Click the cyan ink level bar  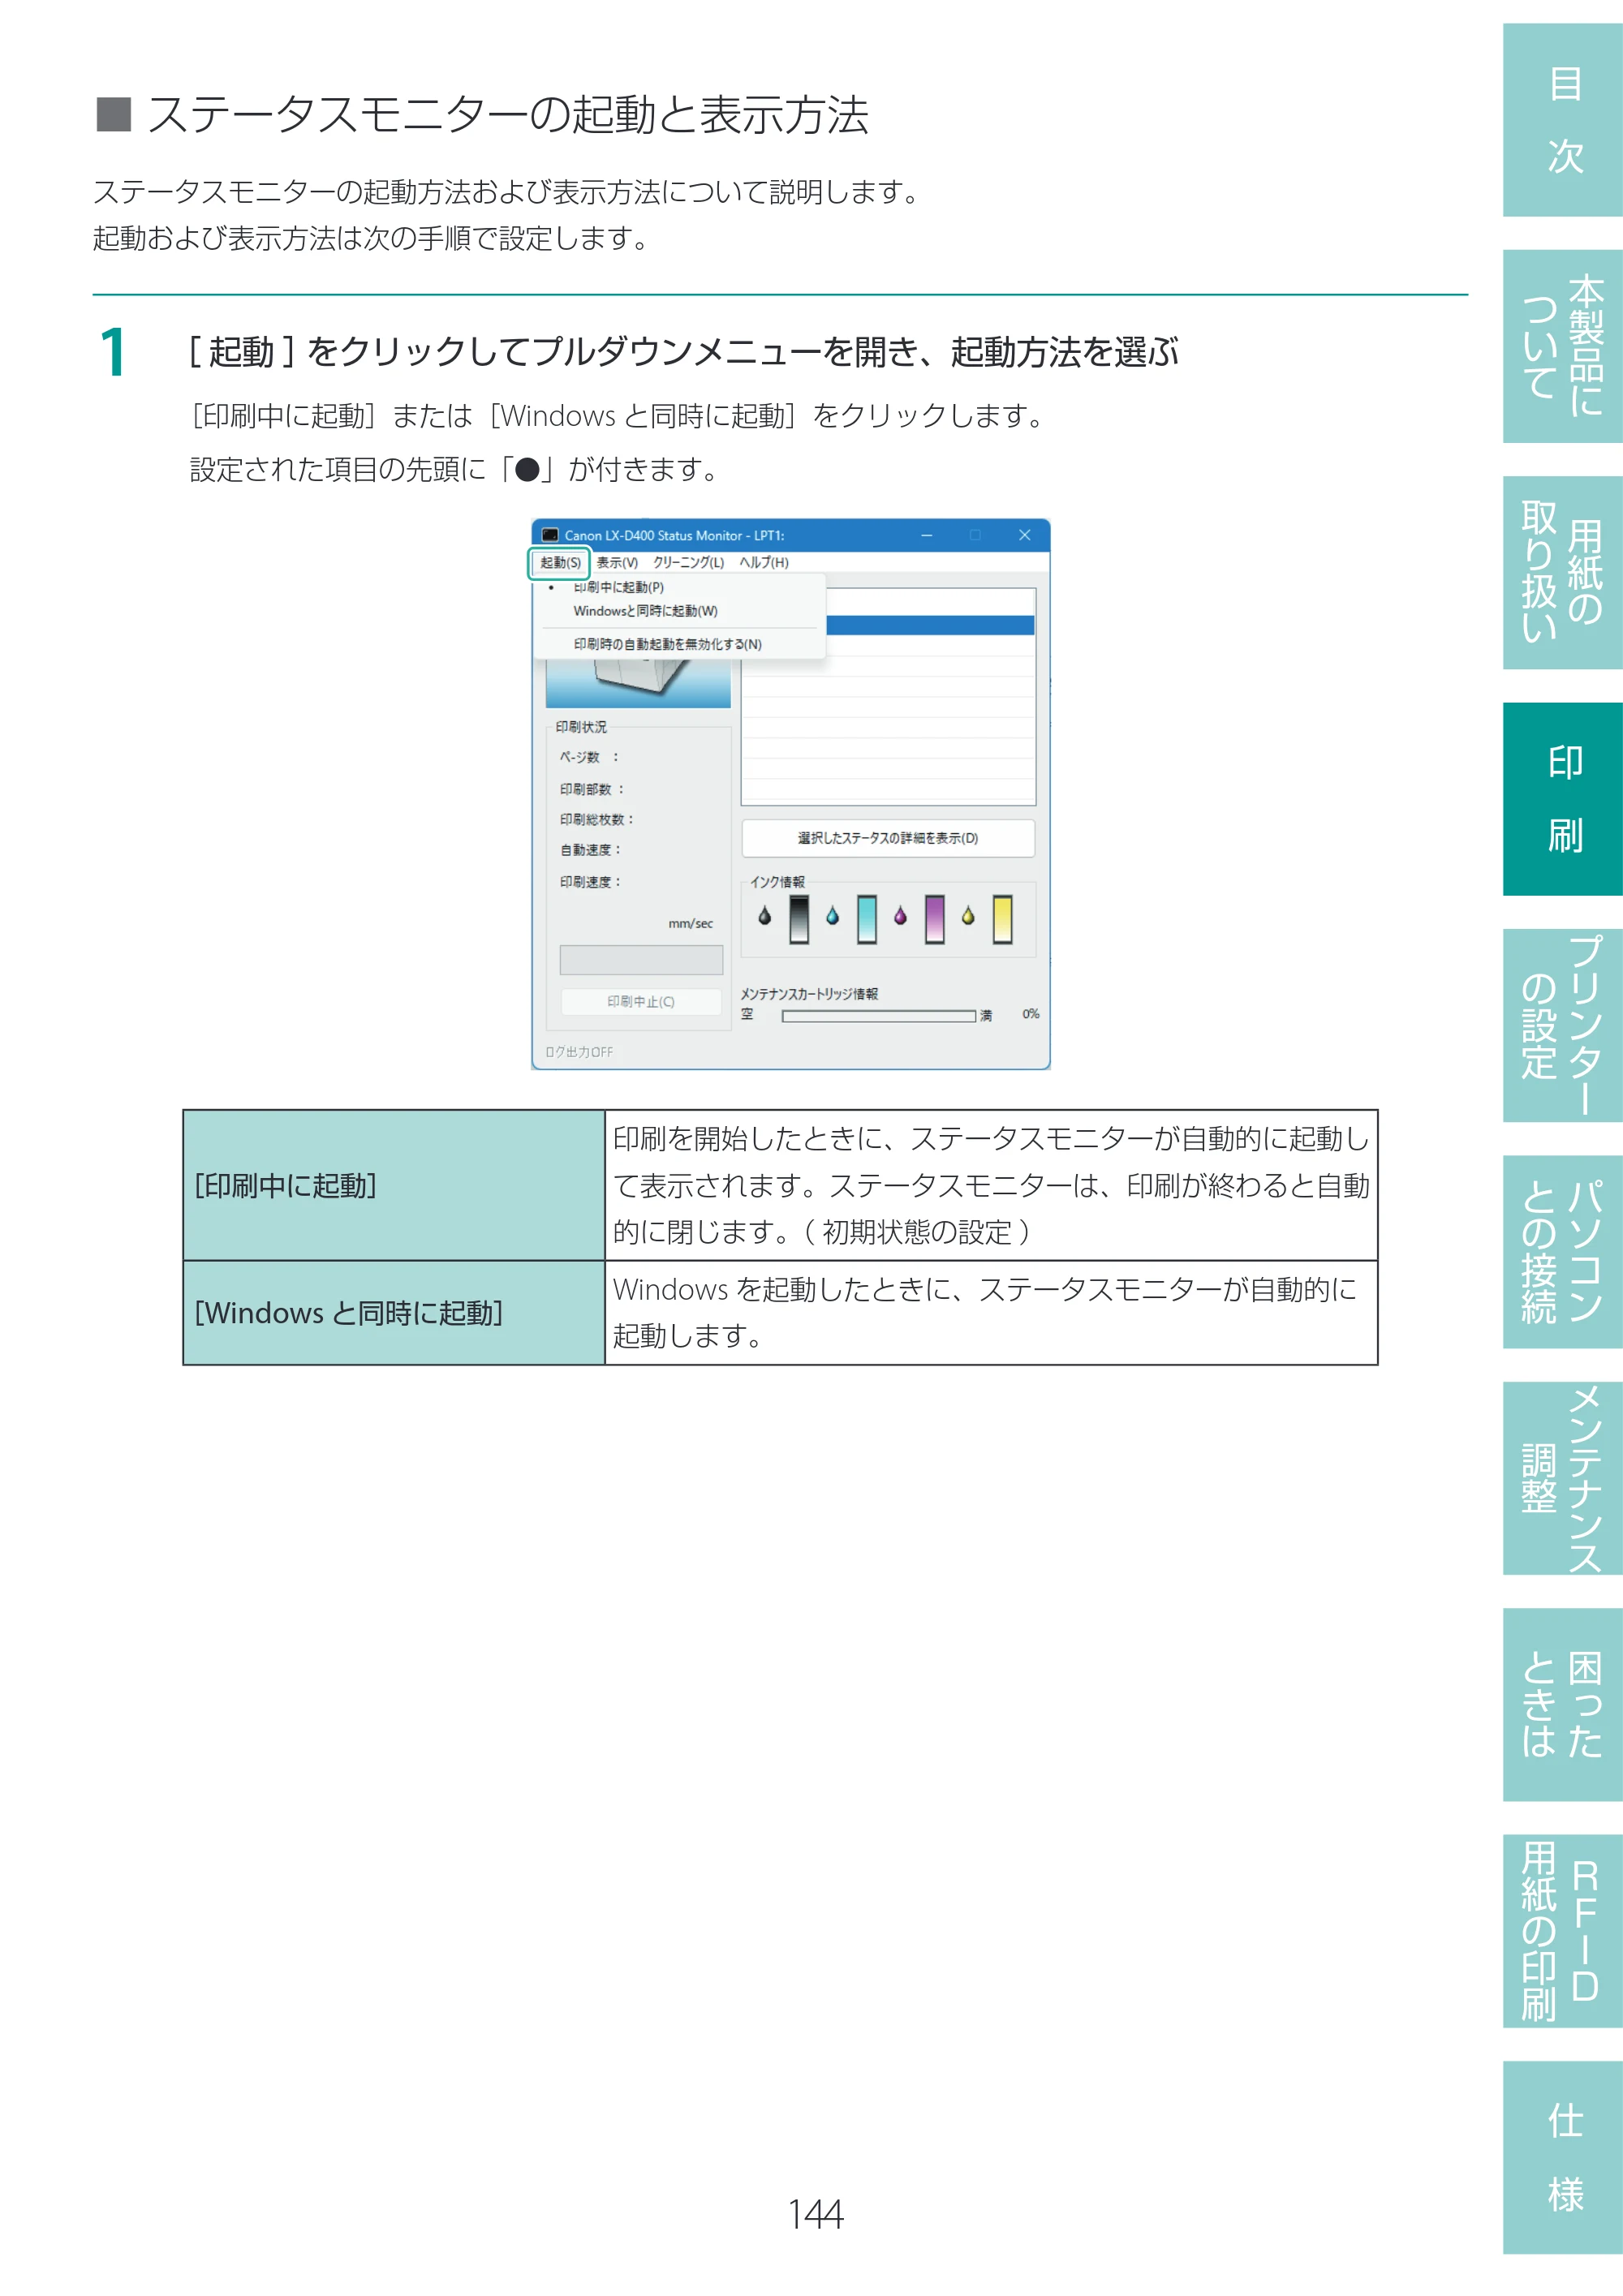pyautogui.click(x=867, y=920)
